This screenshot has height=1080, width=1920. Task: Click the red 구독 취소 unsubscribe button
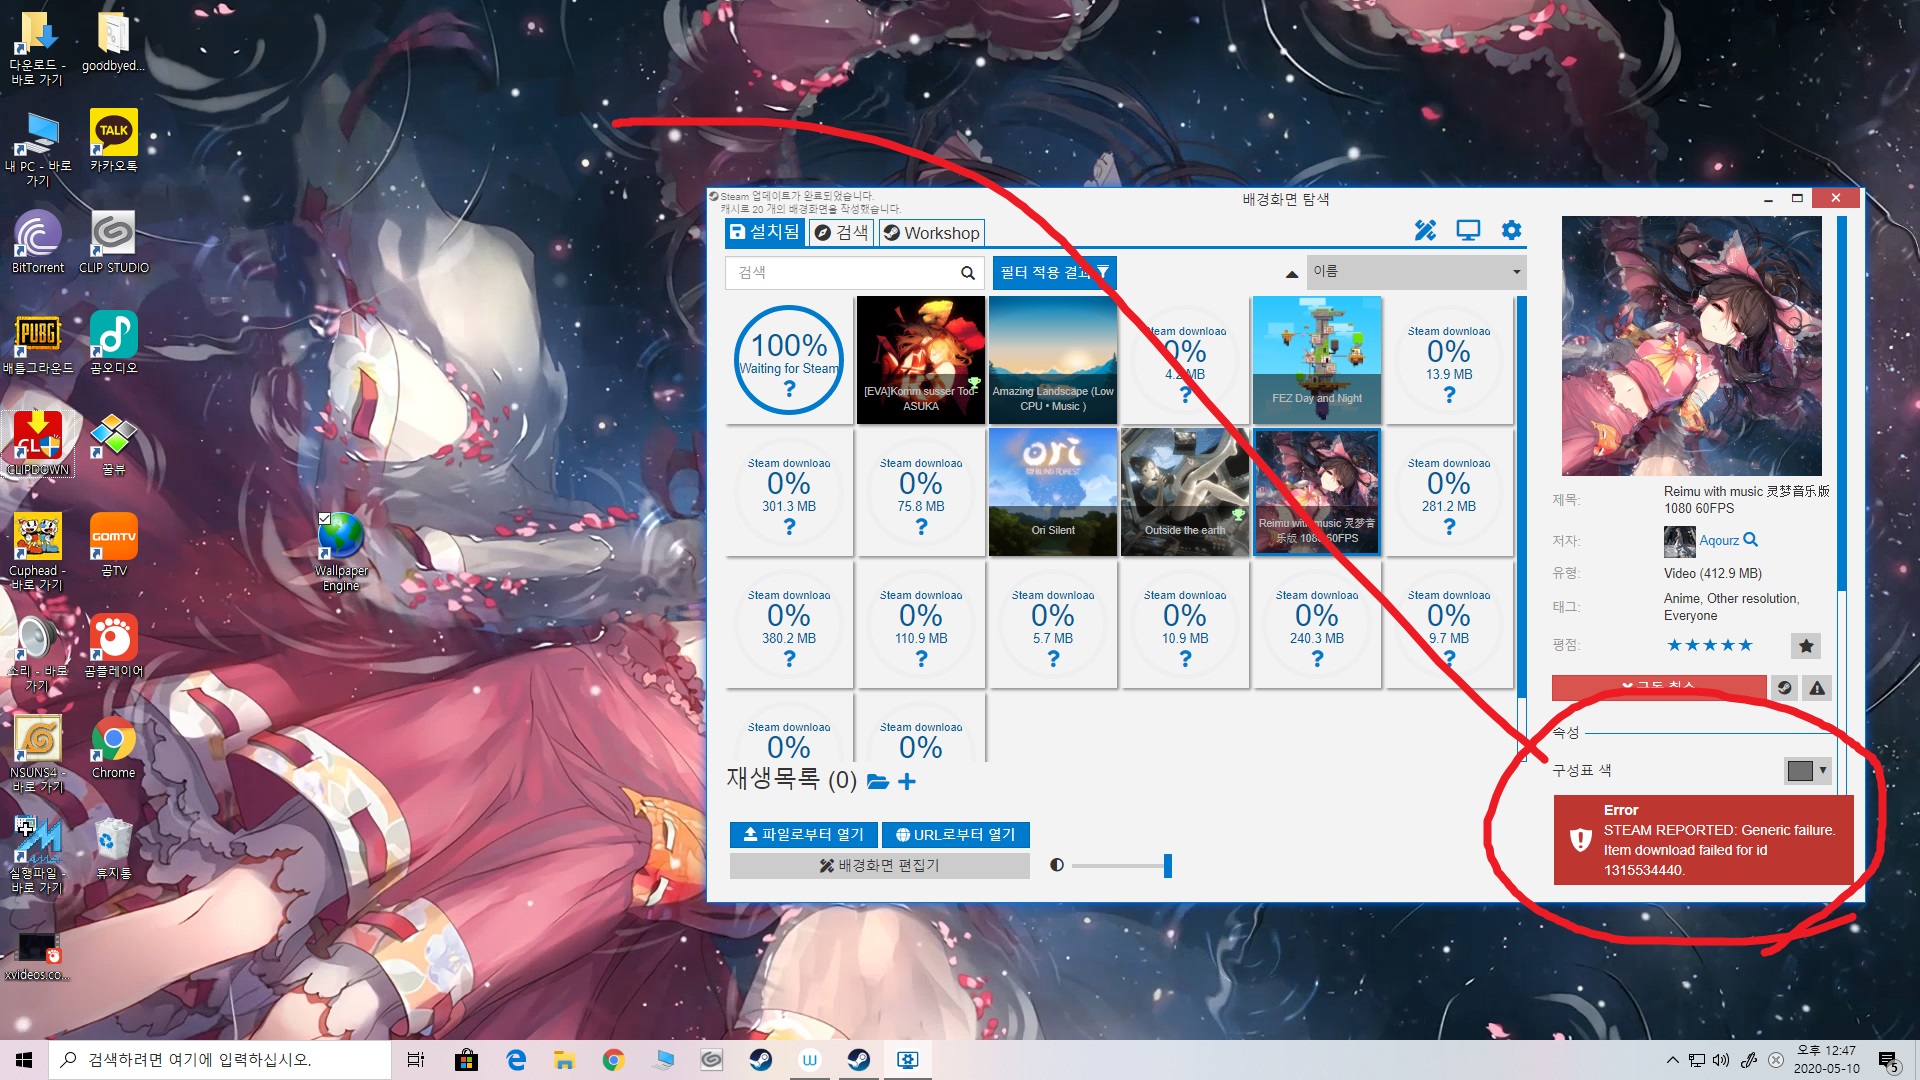[1659, 687]
